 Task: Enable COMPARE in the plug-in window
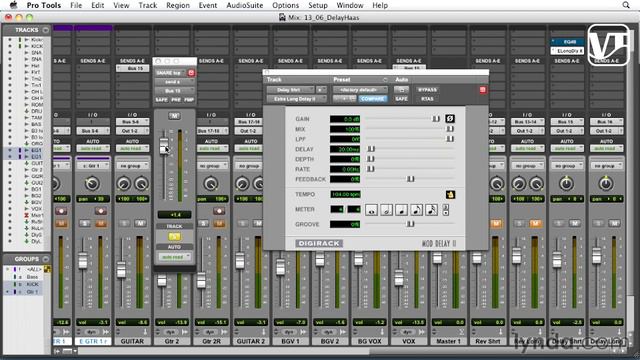[373, 99]
